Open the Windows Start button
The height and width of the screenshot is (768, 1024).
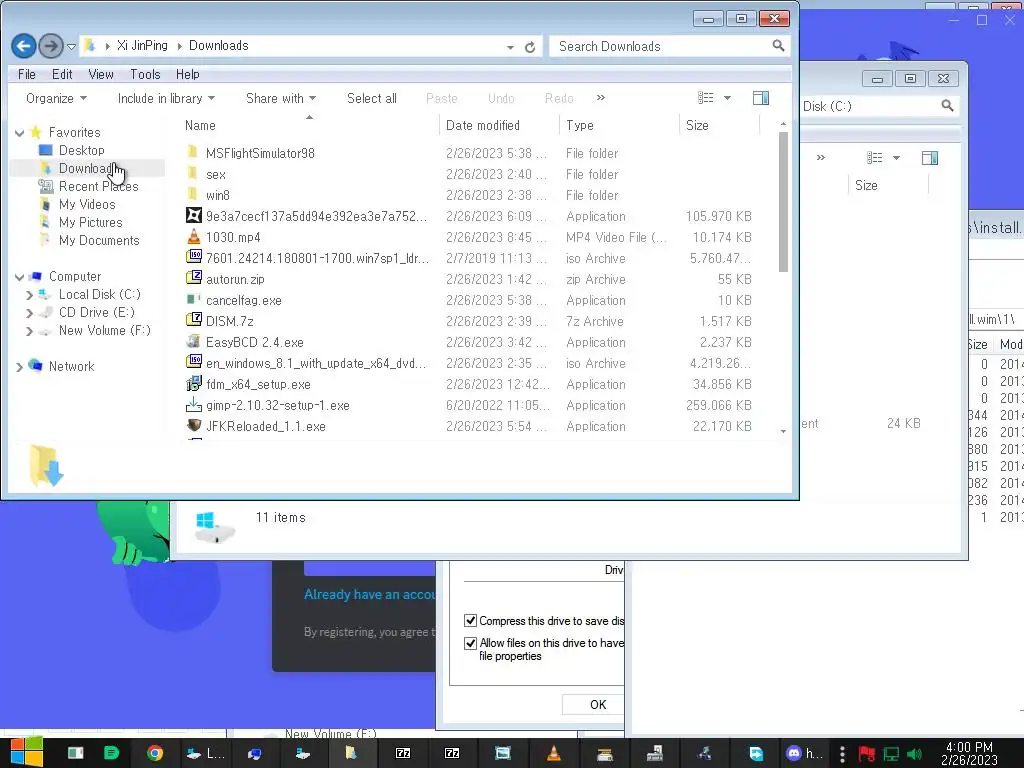[27, 753]
